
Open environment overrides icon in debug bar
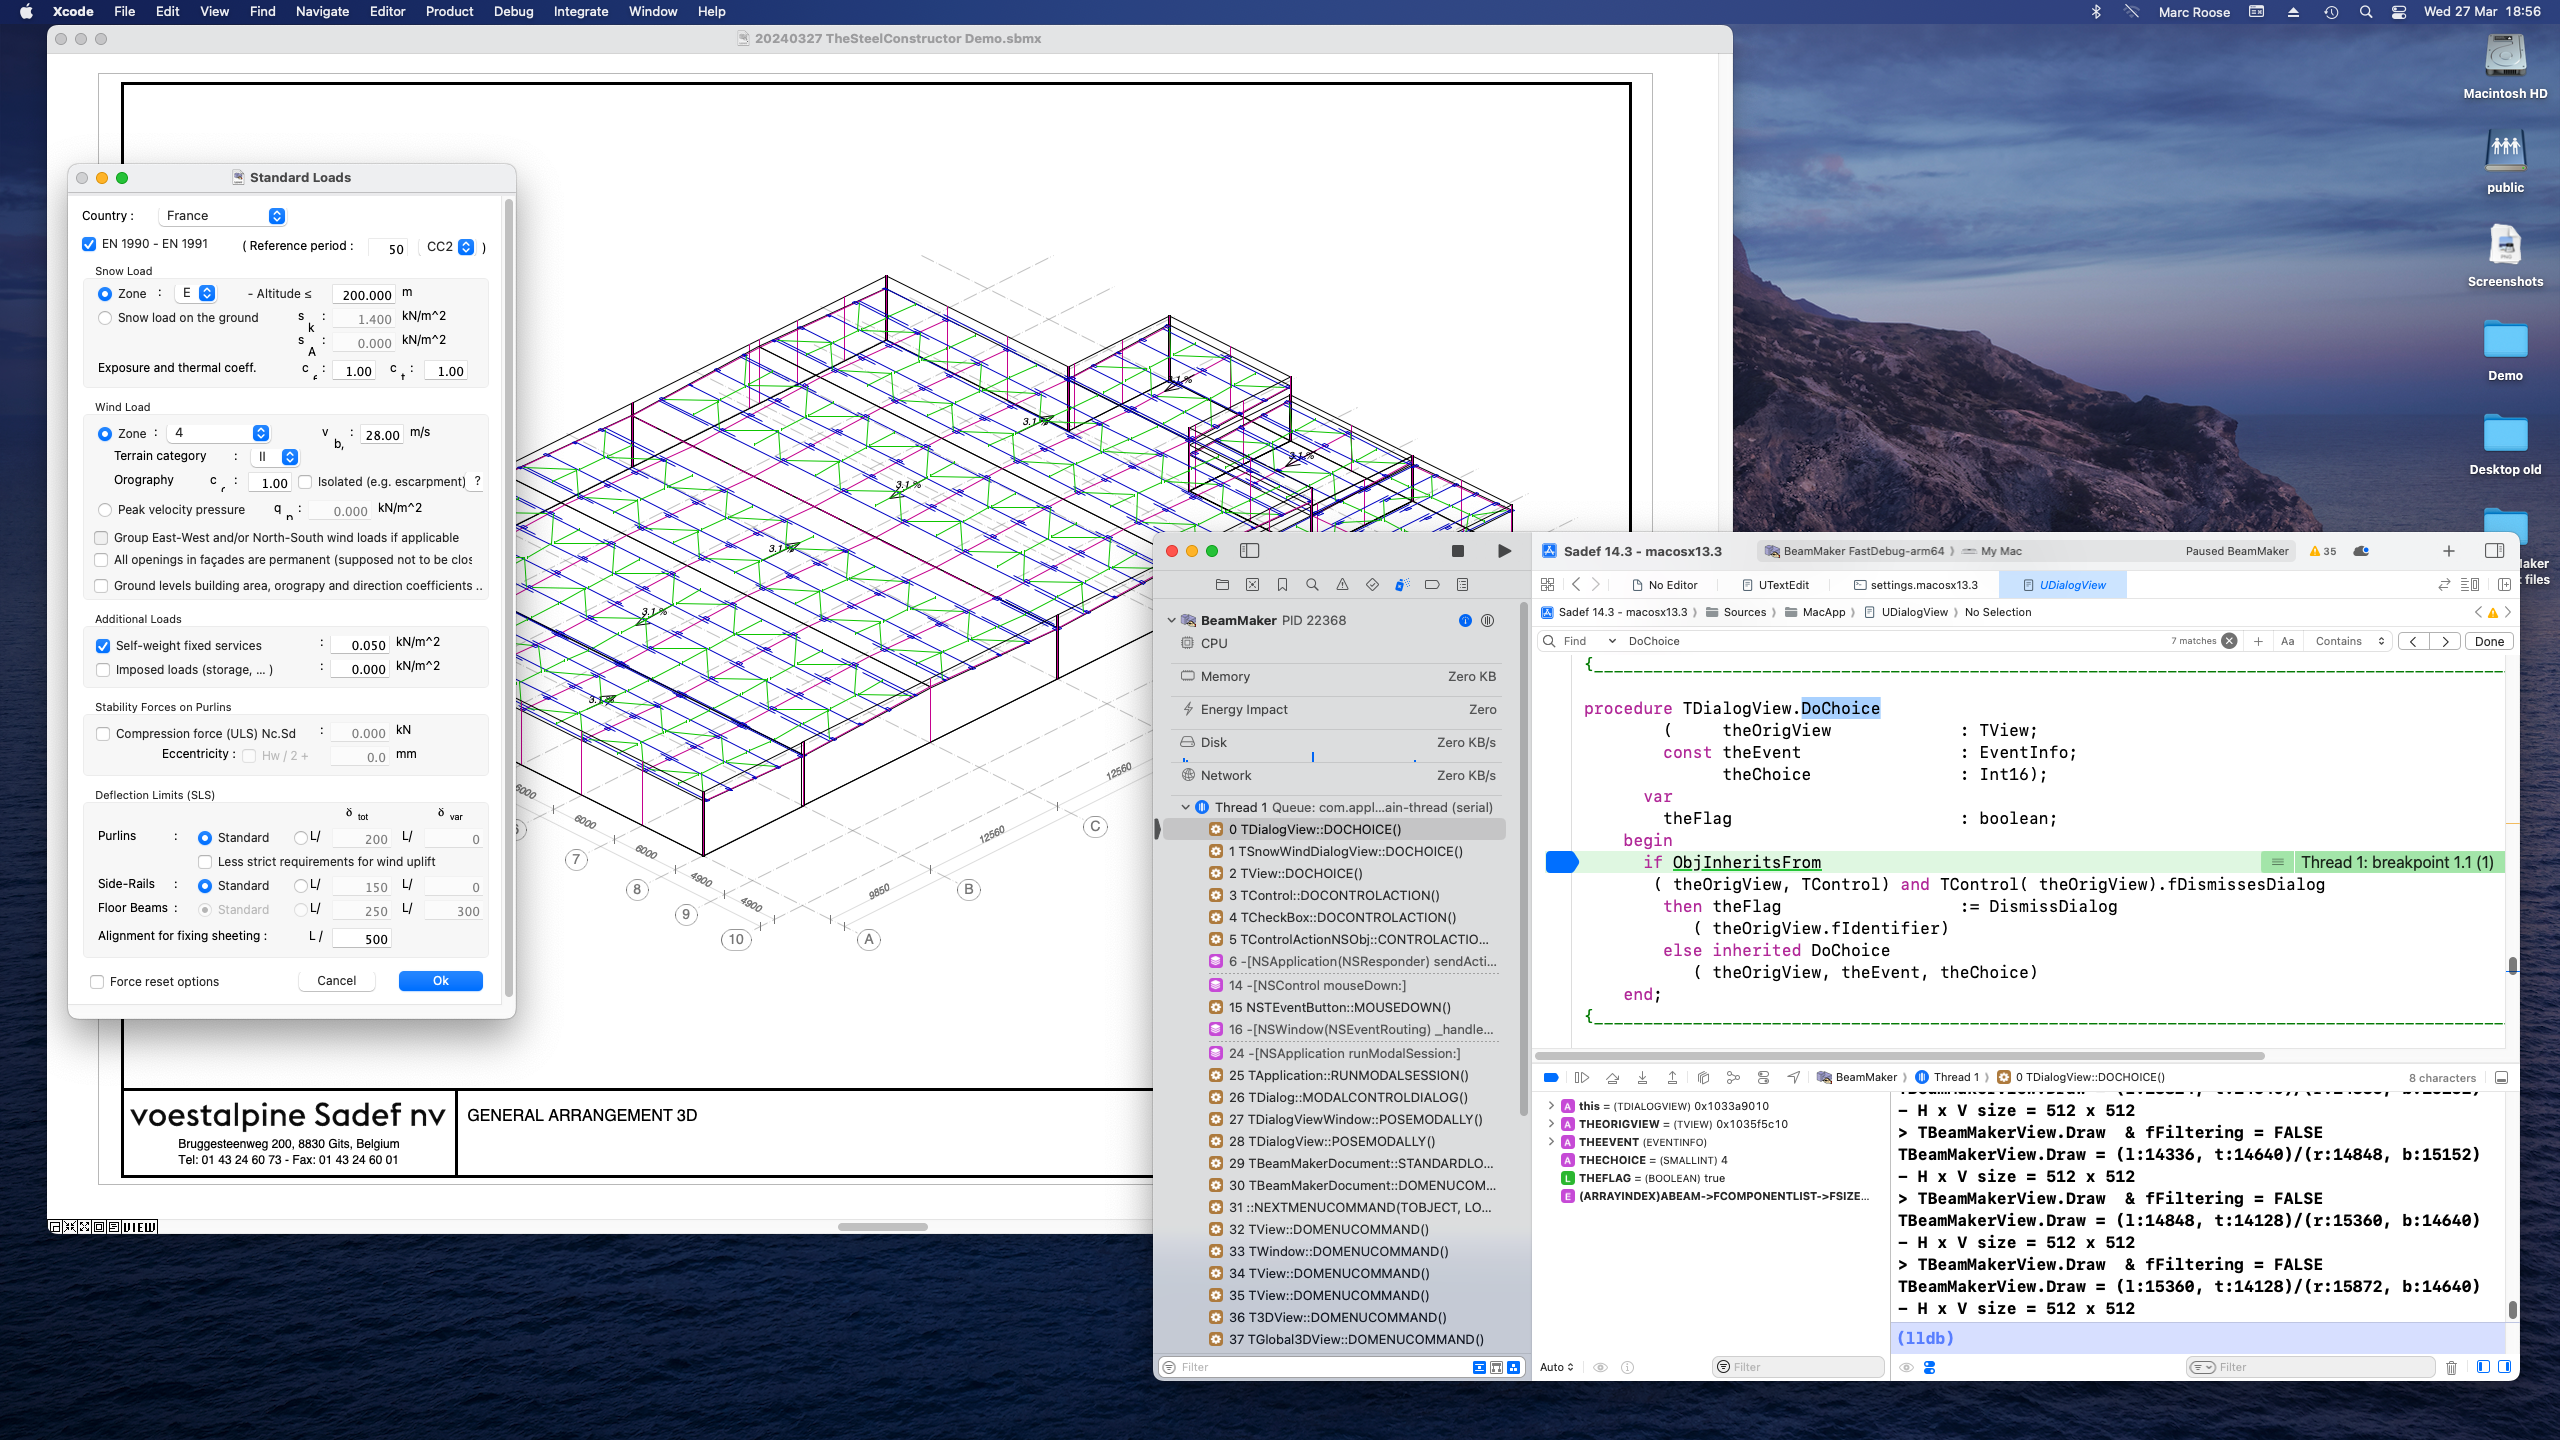tap(1763, 1077)
